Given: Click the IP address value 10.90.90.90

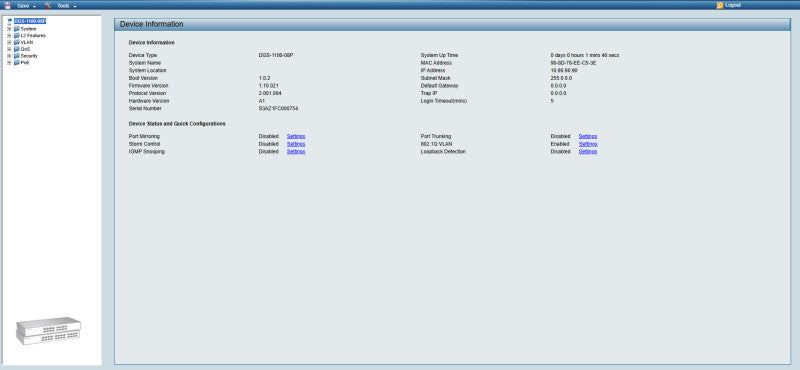Looking at the screenshot, I should pos(564,70).
